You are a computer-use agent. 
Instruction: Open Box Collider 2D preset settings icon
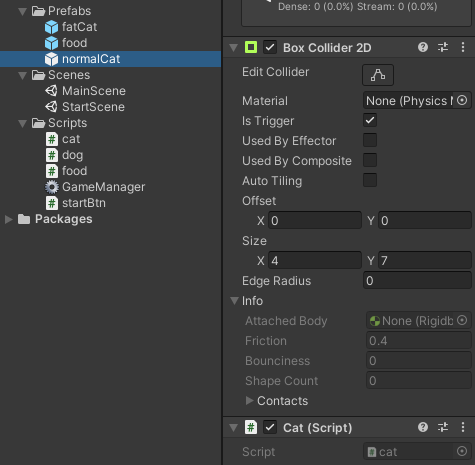443,47
